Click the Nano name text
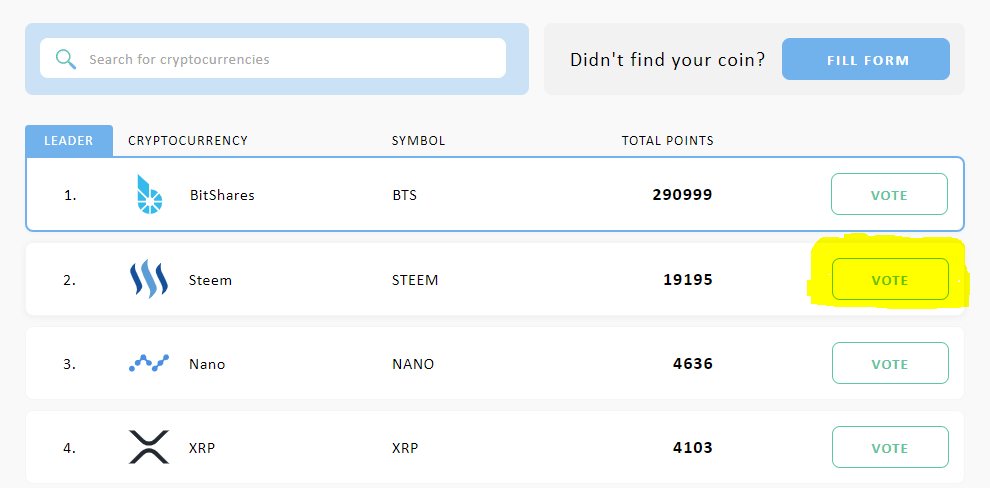 tap(207, 364)
